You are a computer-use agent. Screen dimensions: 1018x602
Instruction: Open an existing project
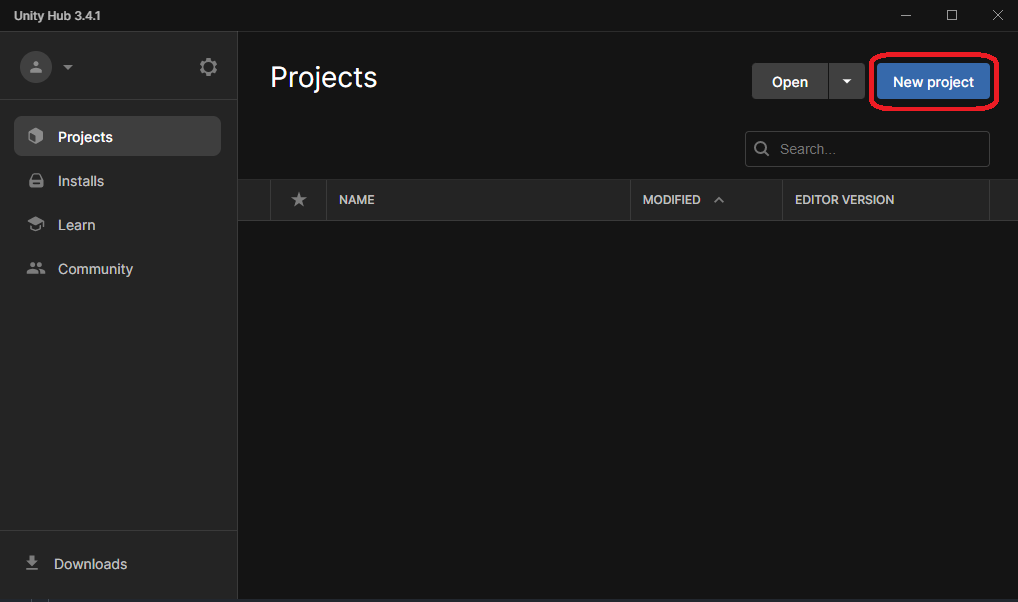point(790,81)
